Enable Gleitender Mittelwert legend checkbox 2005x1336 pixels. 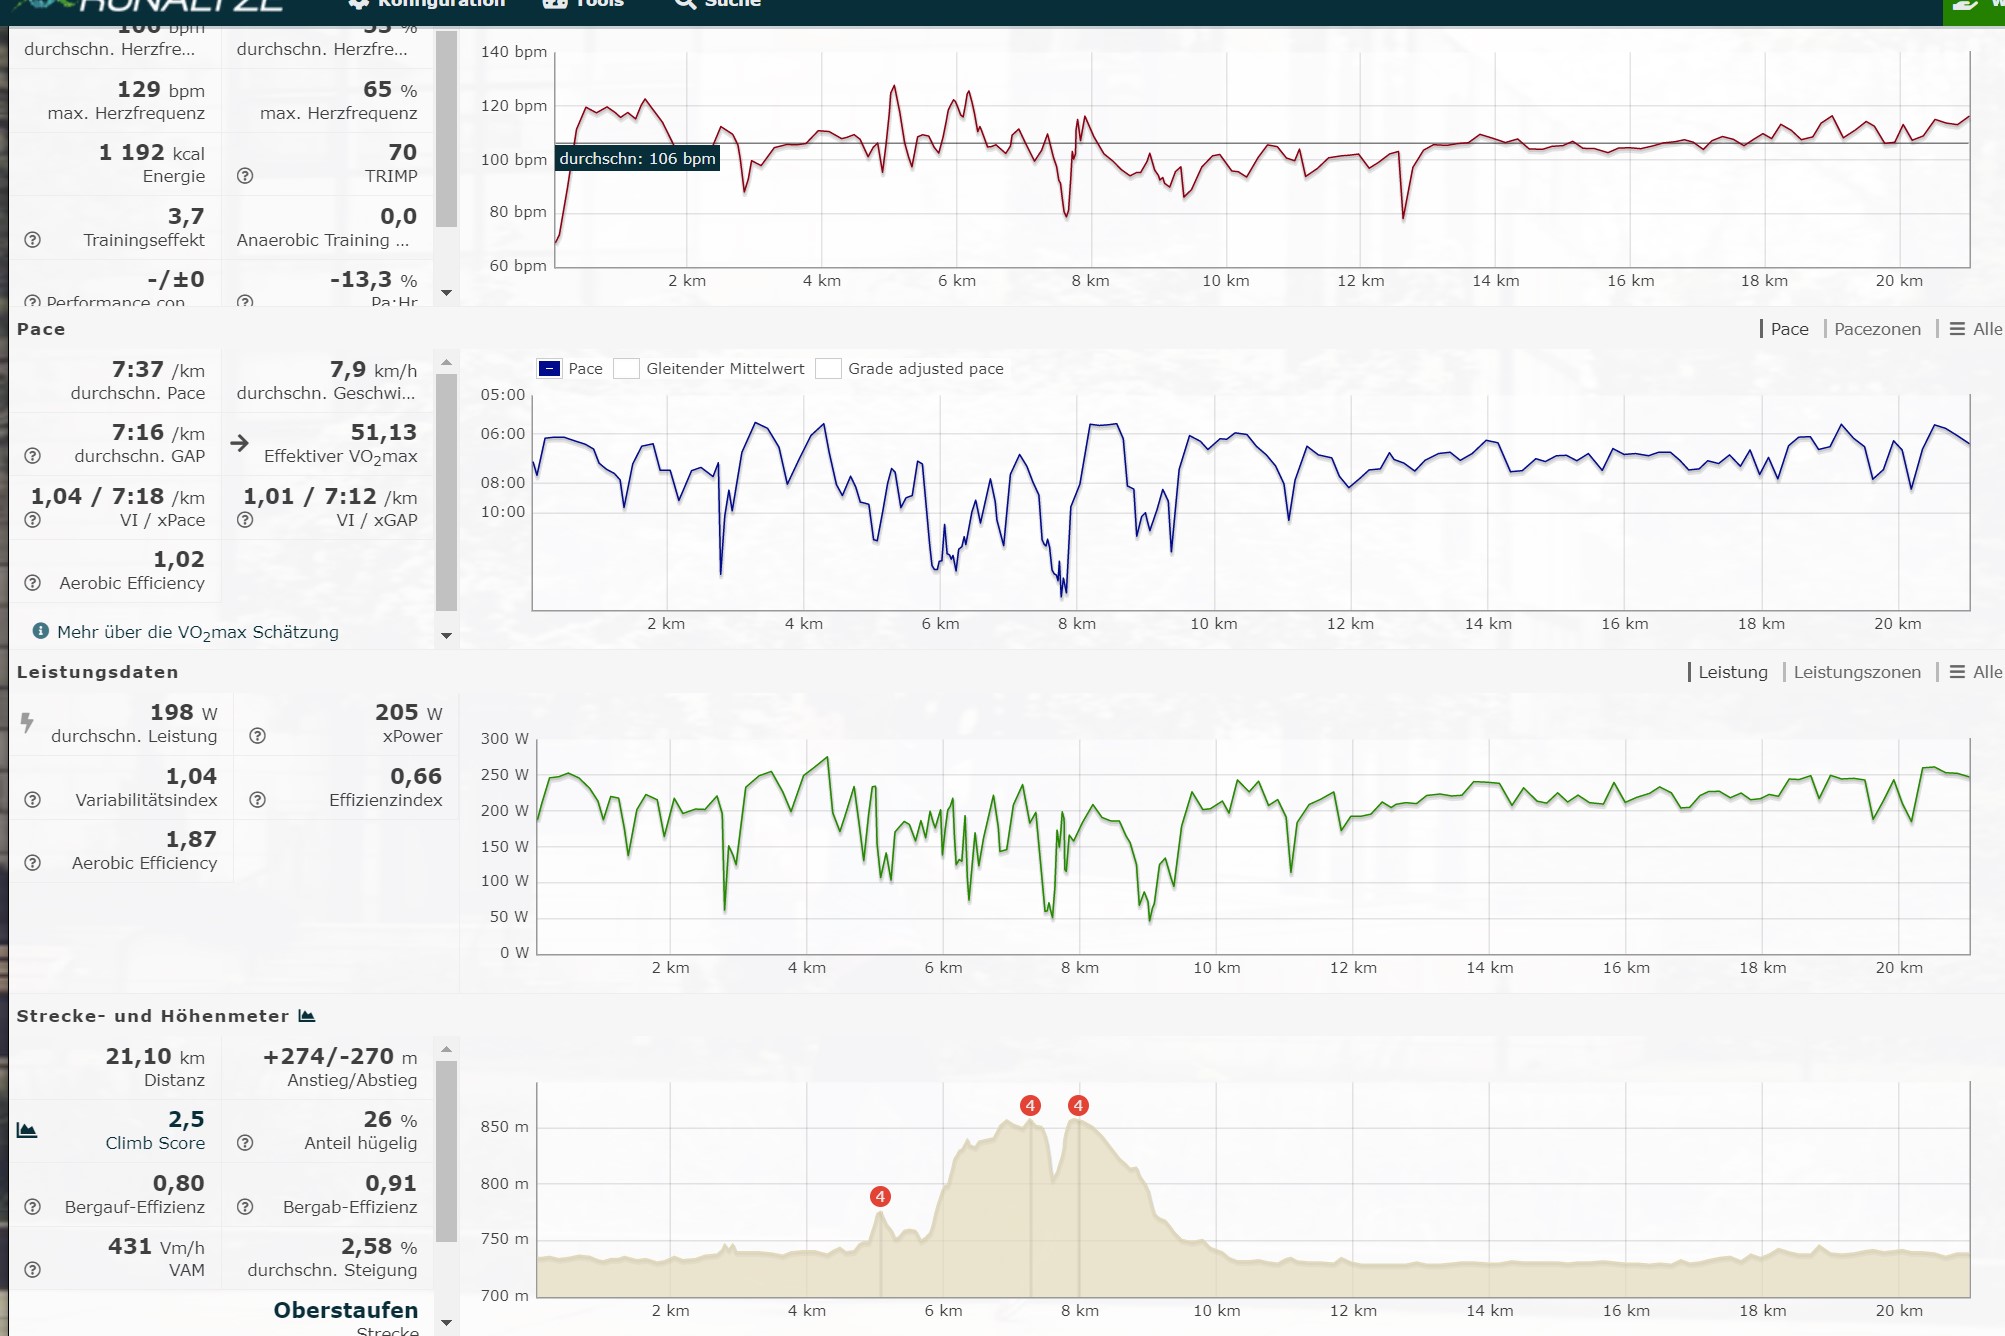627,369
